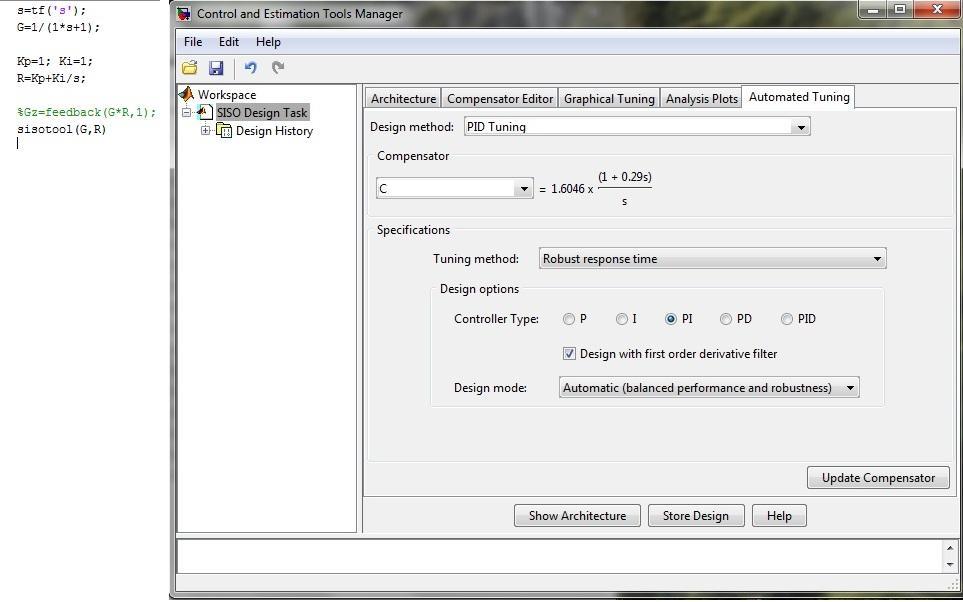Click the Update Compensator button
Screen dimensions: 963x602
point(878,478)
